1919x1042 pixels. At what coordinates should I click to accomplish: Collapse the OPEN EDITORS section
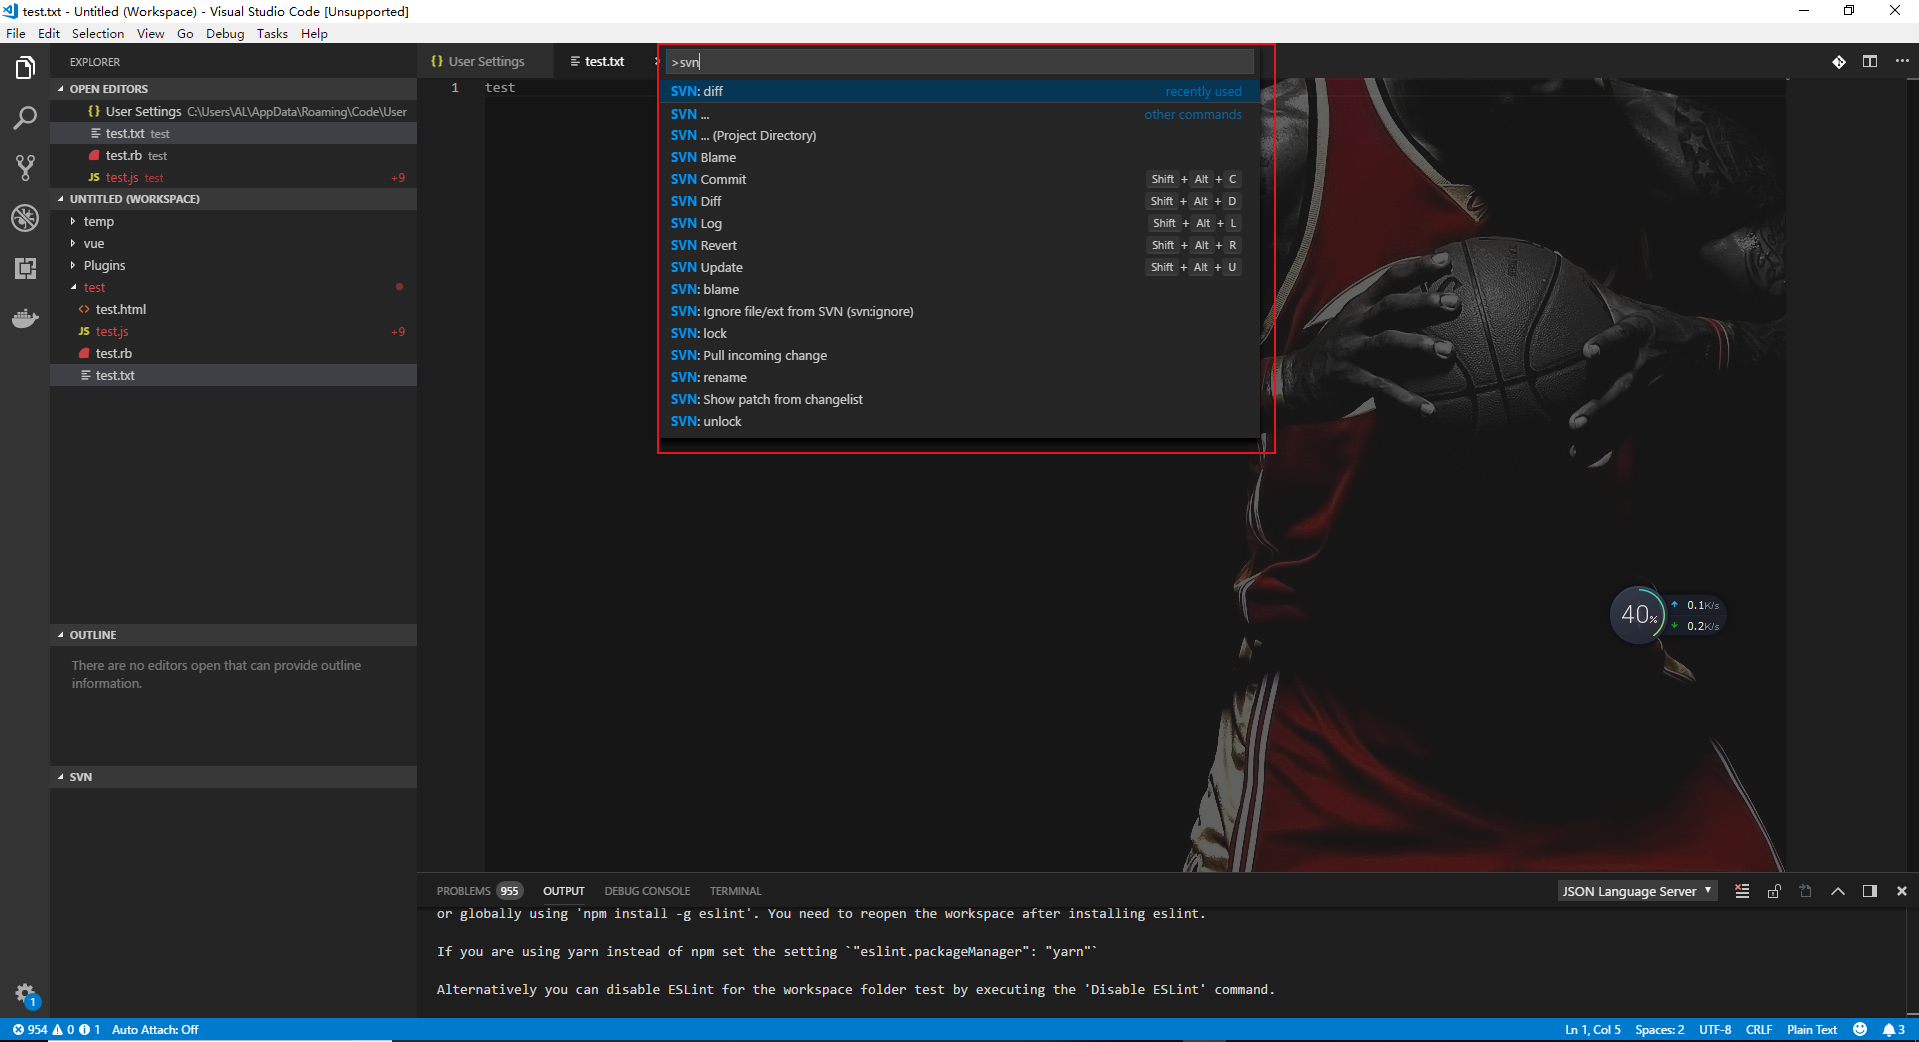coord(233,89)
